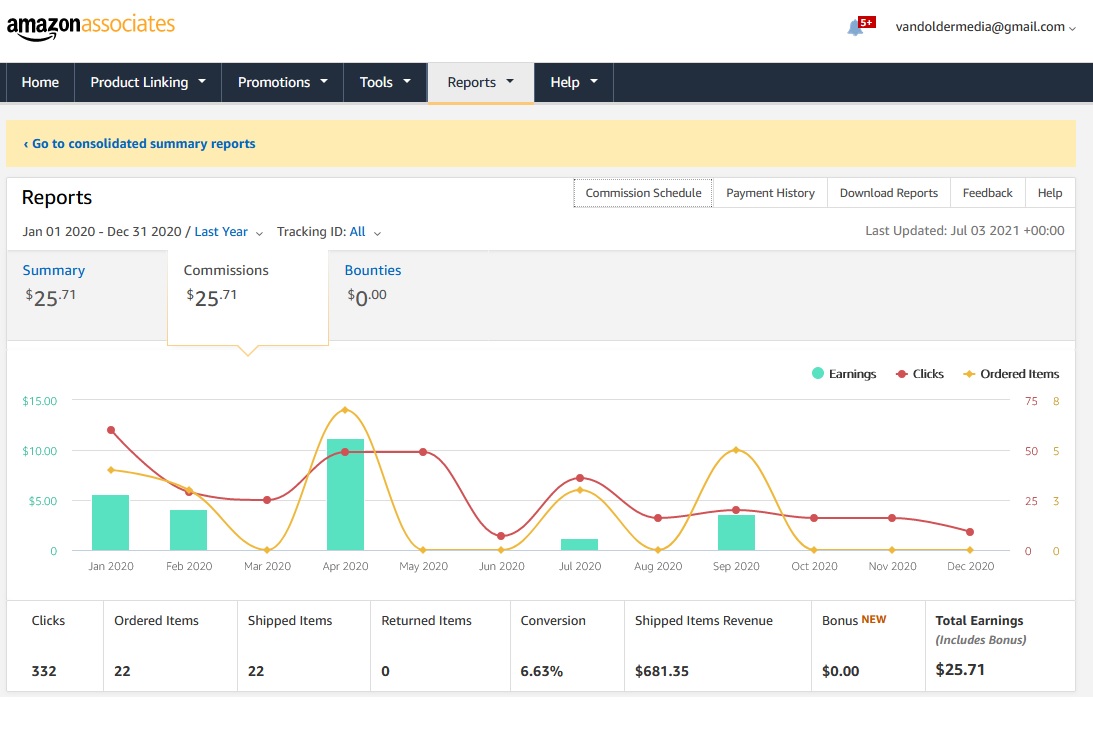Click the Returned Items column header
This screenshot has width=1093, height=731.
click(x=427, y=620)
